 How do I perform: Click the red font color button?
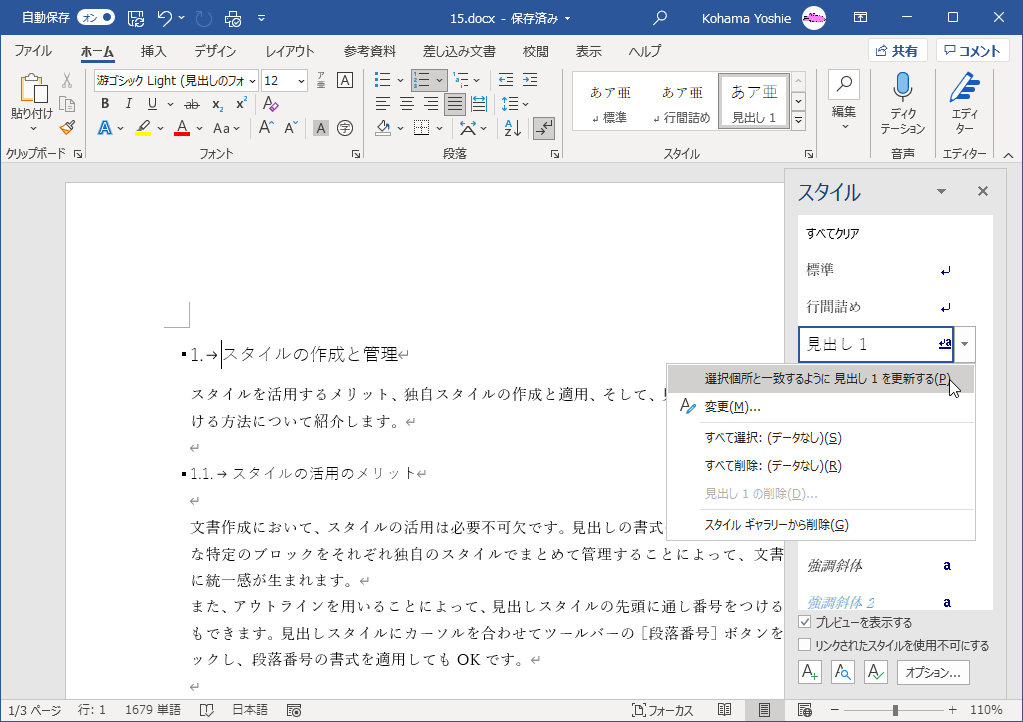(x=182, y=128)
